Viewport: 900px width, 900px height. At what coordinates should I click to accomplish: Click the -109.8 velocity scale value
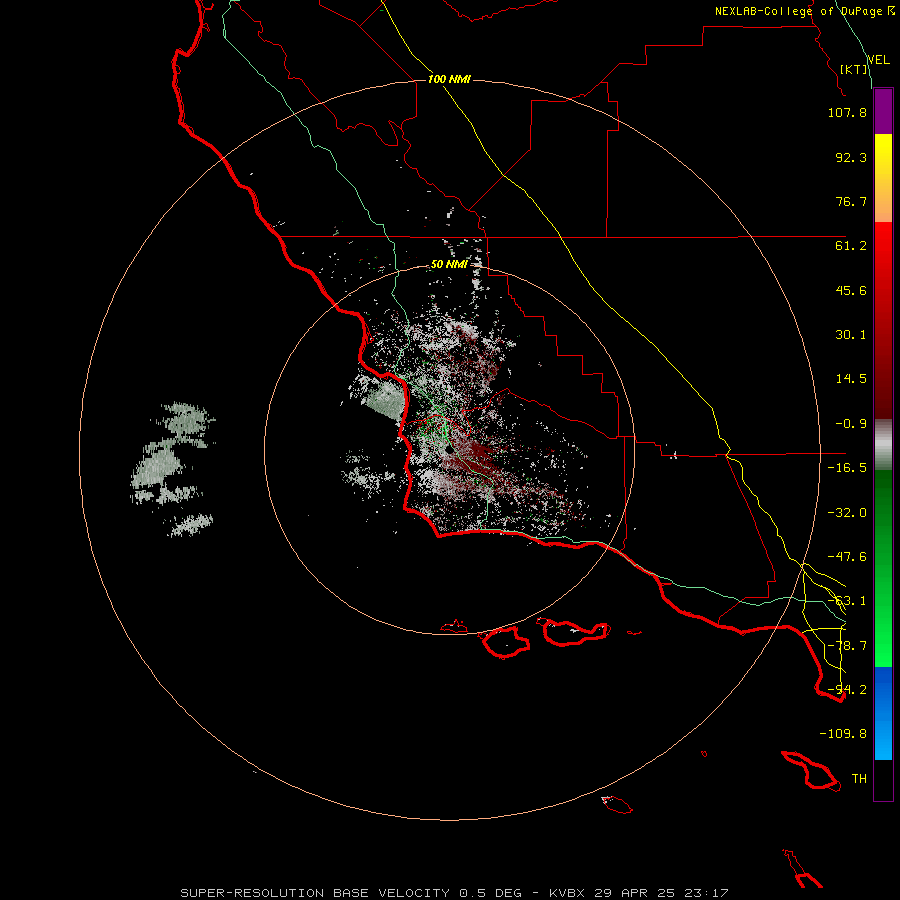coord(843,734)
